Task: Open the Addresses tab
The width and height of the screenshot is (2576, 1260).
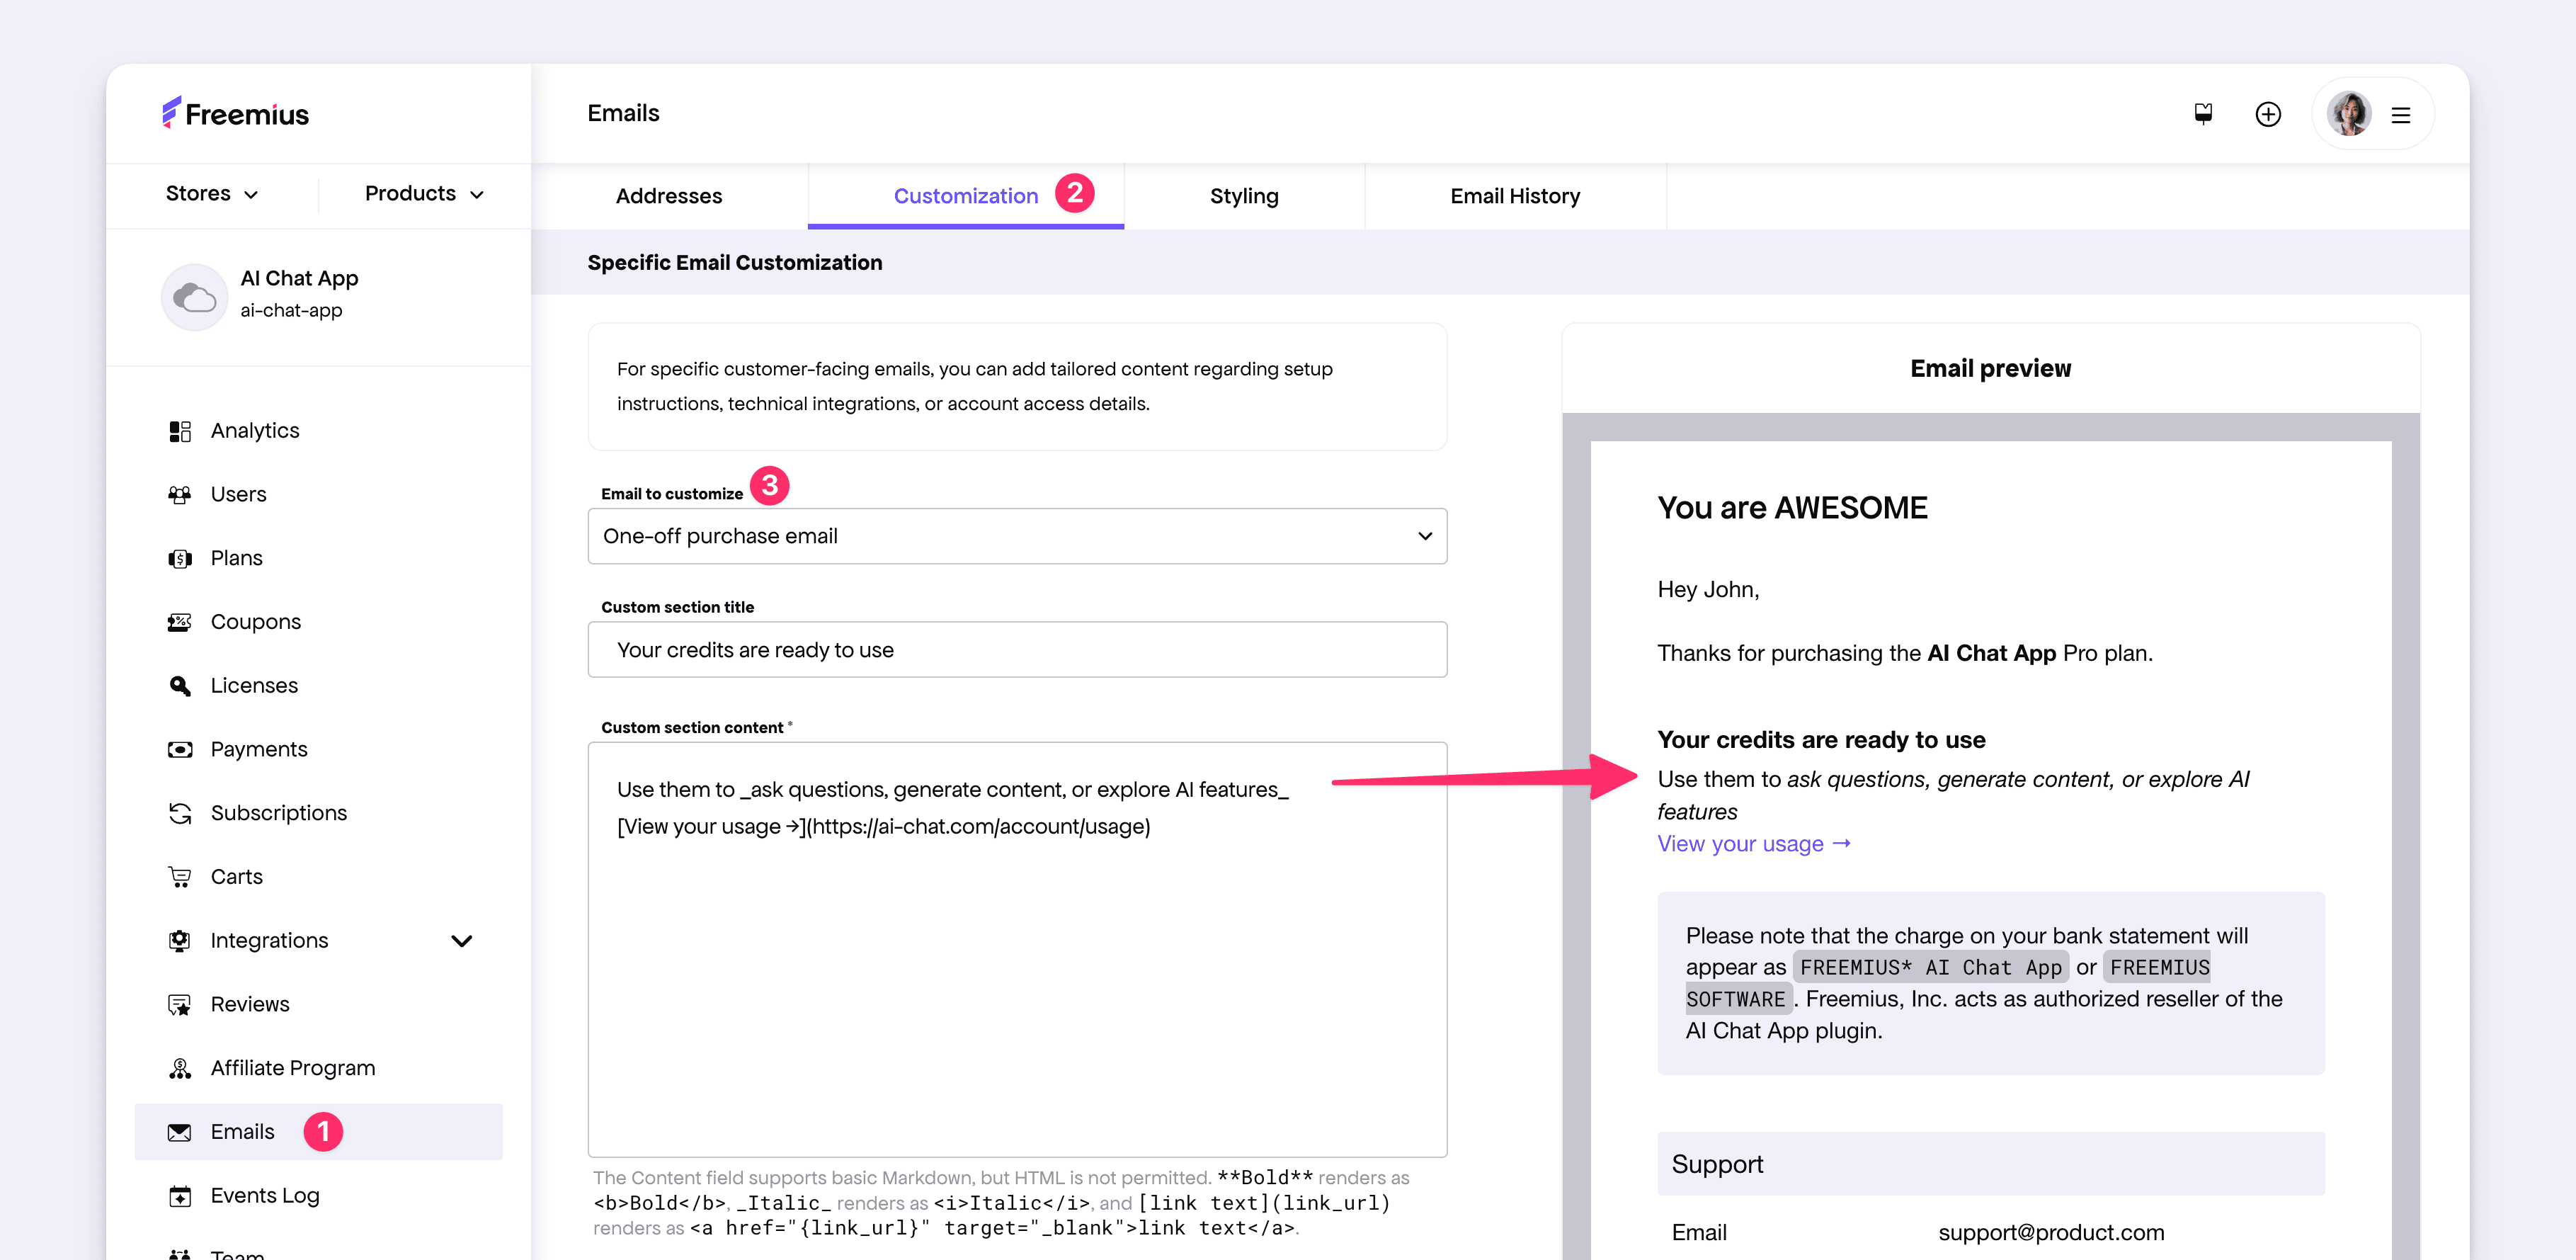Action: click(668, 196)
